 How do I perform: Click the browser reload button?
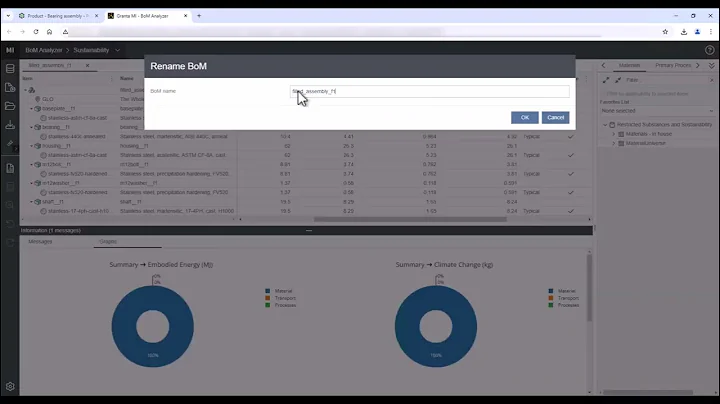pos(36,32)
